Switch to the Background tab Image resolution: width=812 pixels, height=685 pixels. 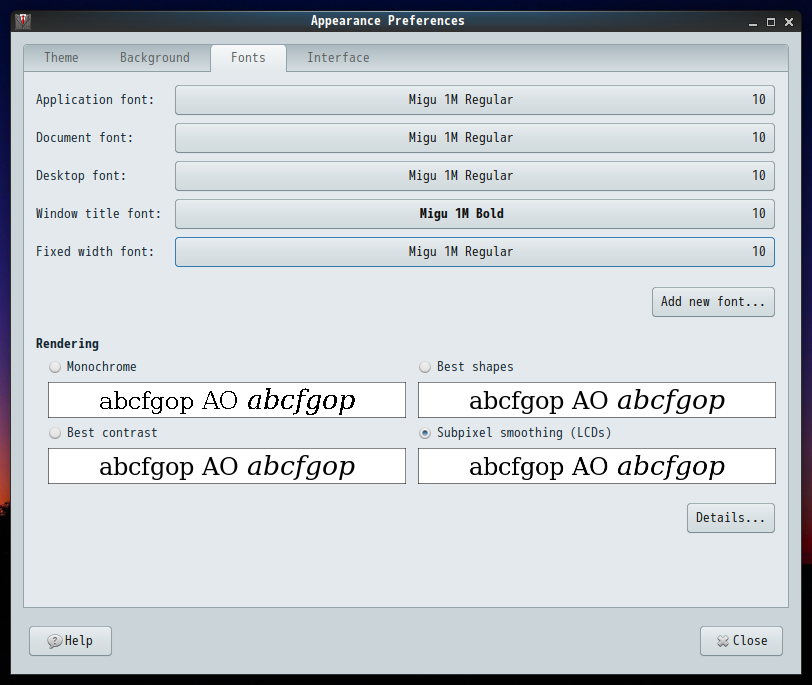tap(154, 57)
